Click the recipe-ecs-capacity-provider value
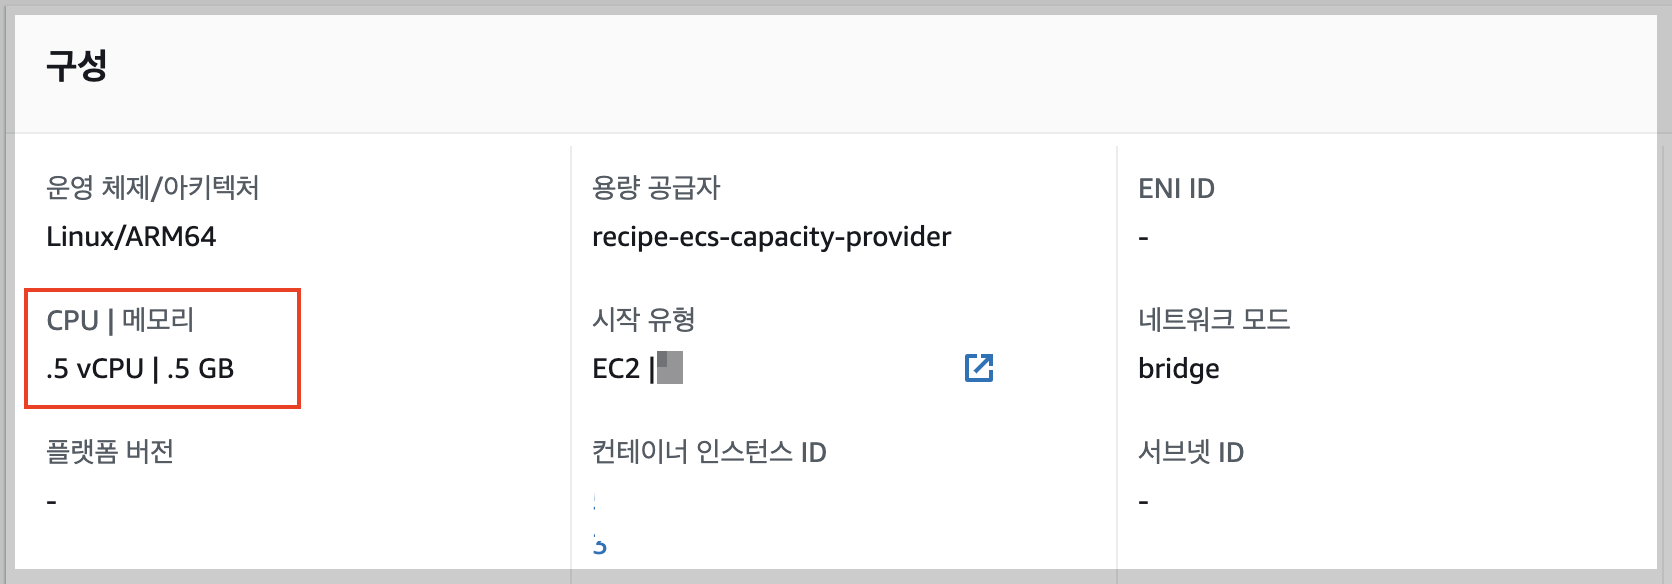The image size is (1672, 584). pos(772,236)
